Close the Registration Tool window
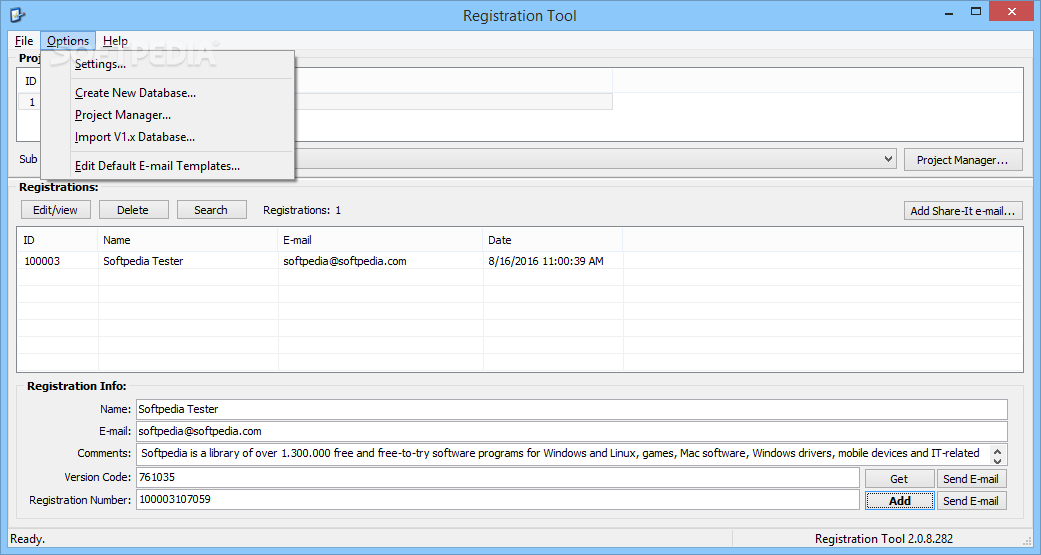 point(1012,12)
